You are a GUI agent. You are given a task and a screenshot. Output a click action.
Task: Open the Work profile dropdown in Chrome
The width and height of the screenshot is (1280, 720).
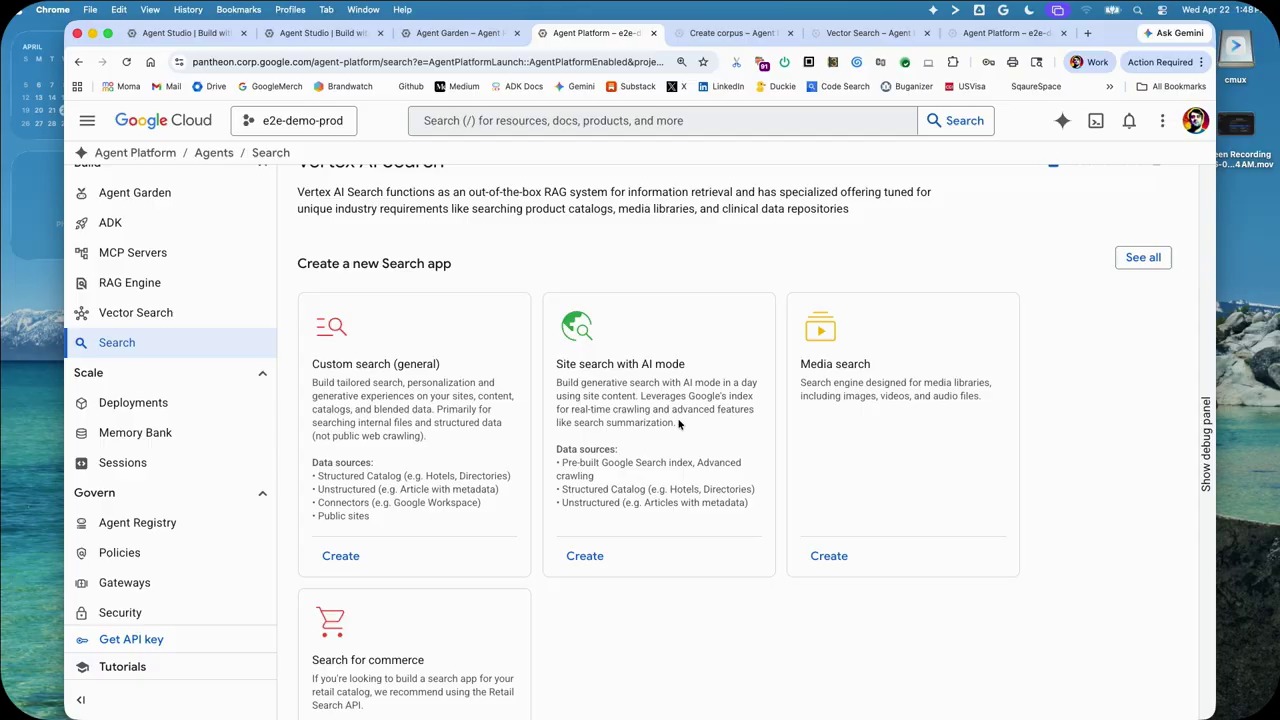1089,62
